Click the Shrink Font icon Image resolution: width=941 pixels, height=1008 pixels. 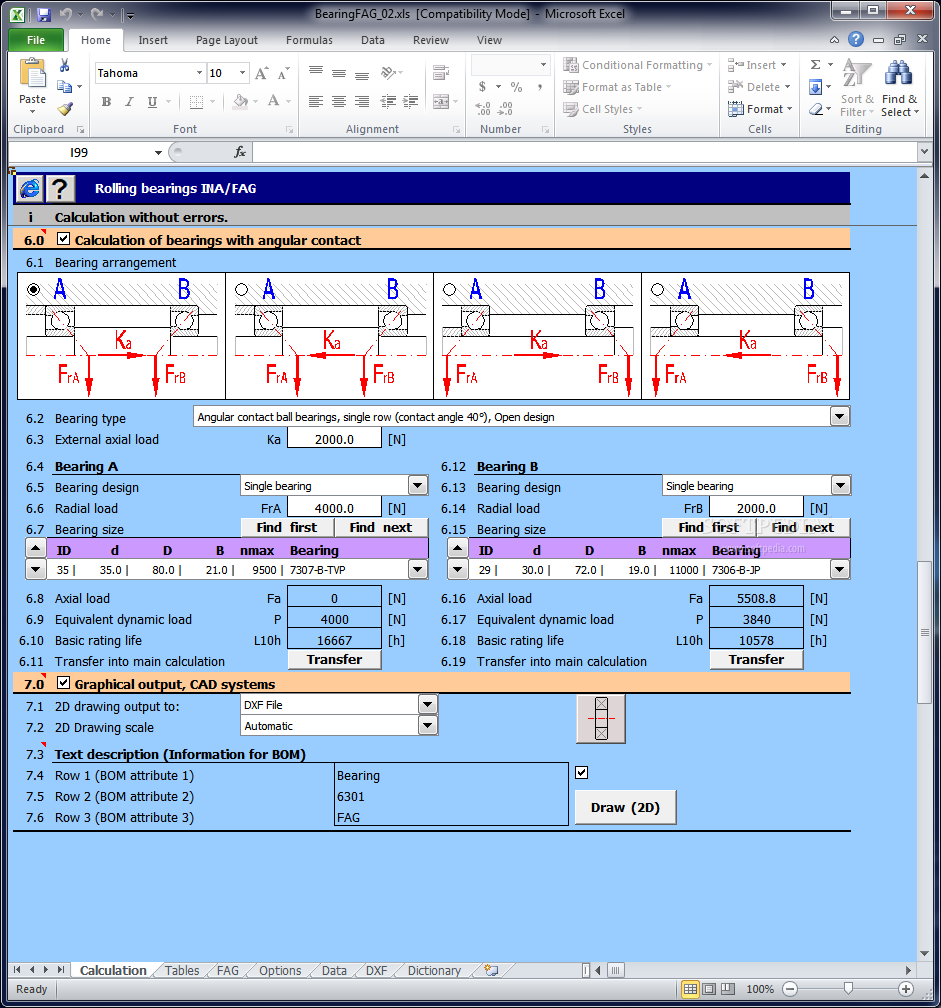click(283, 73)
